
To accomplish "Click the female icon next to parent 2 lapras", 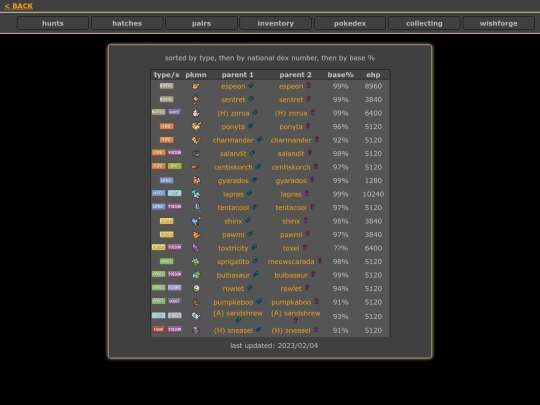I will [x=307, y=193].
